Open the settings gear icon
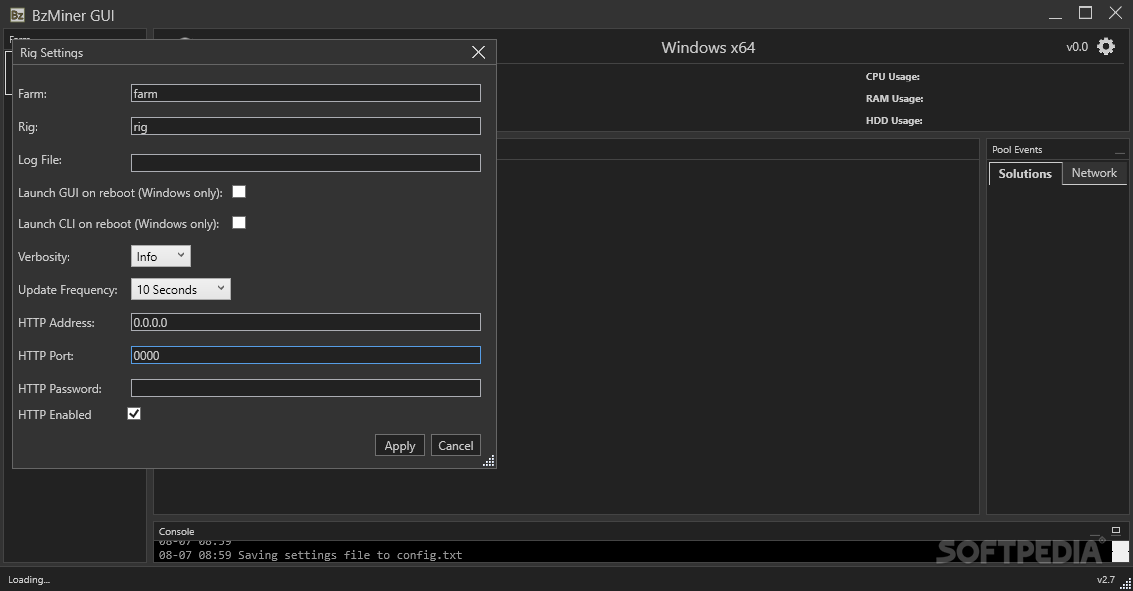 [1106, 47]
